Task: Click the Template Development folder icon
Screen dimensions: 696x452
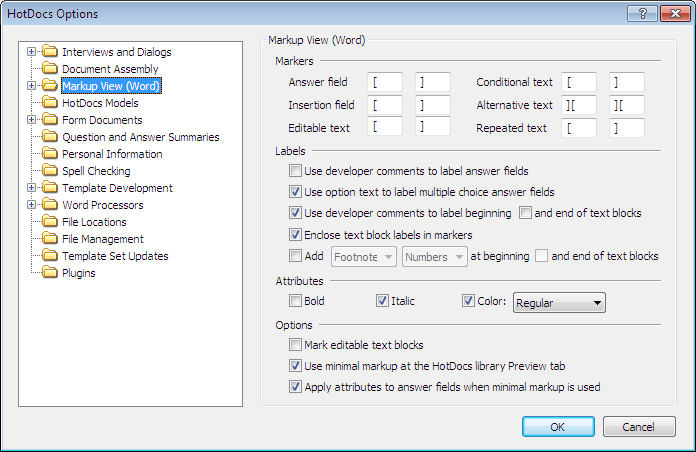Action: pos(50,187)
